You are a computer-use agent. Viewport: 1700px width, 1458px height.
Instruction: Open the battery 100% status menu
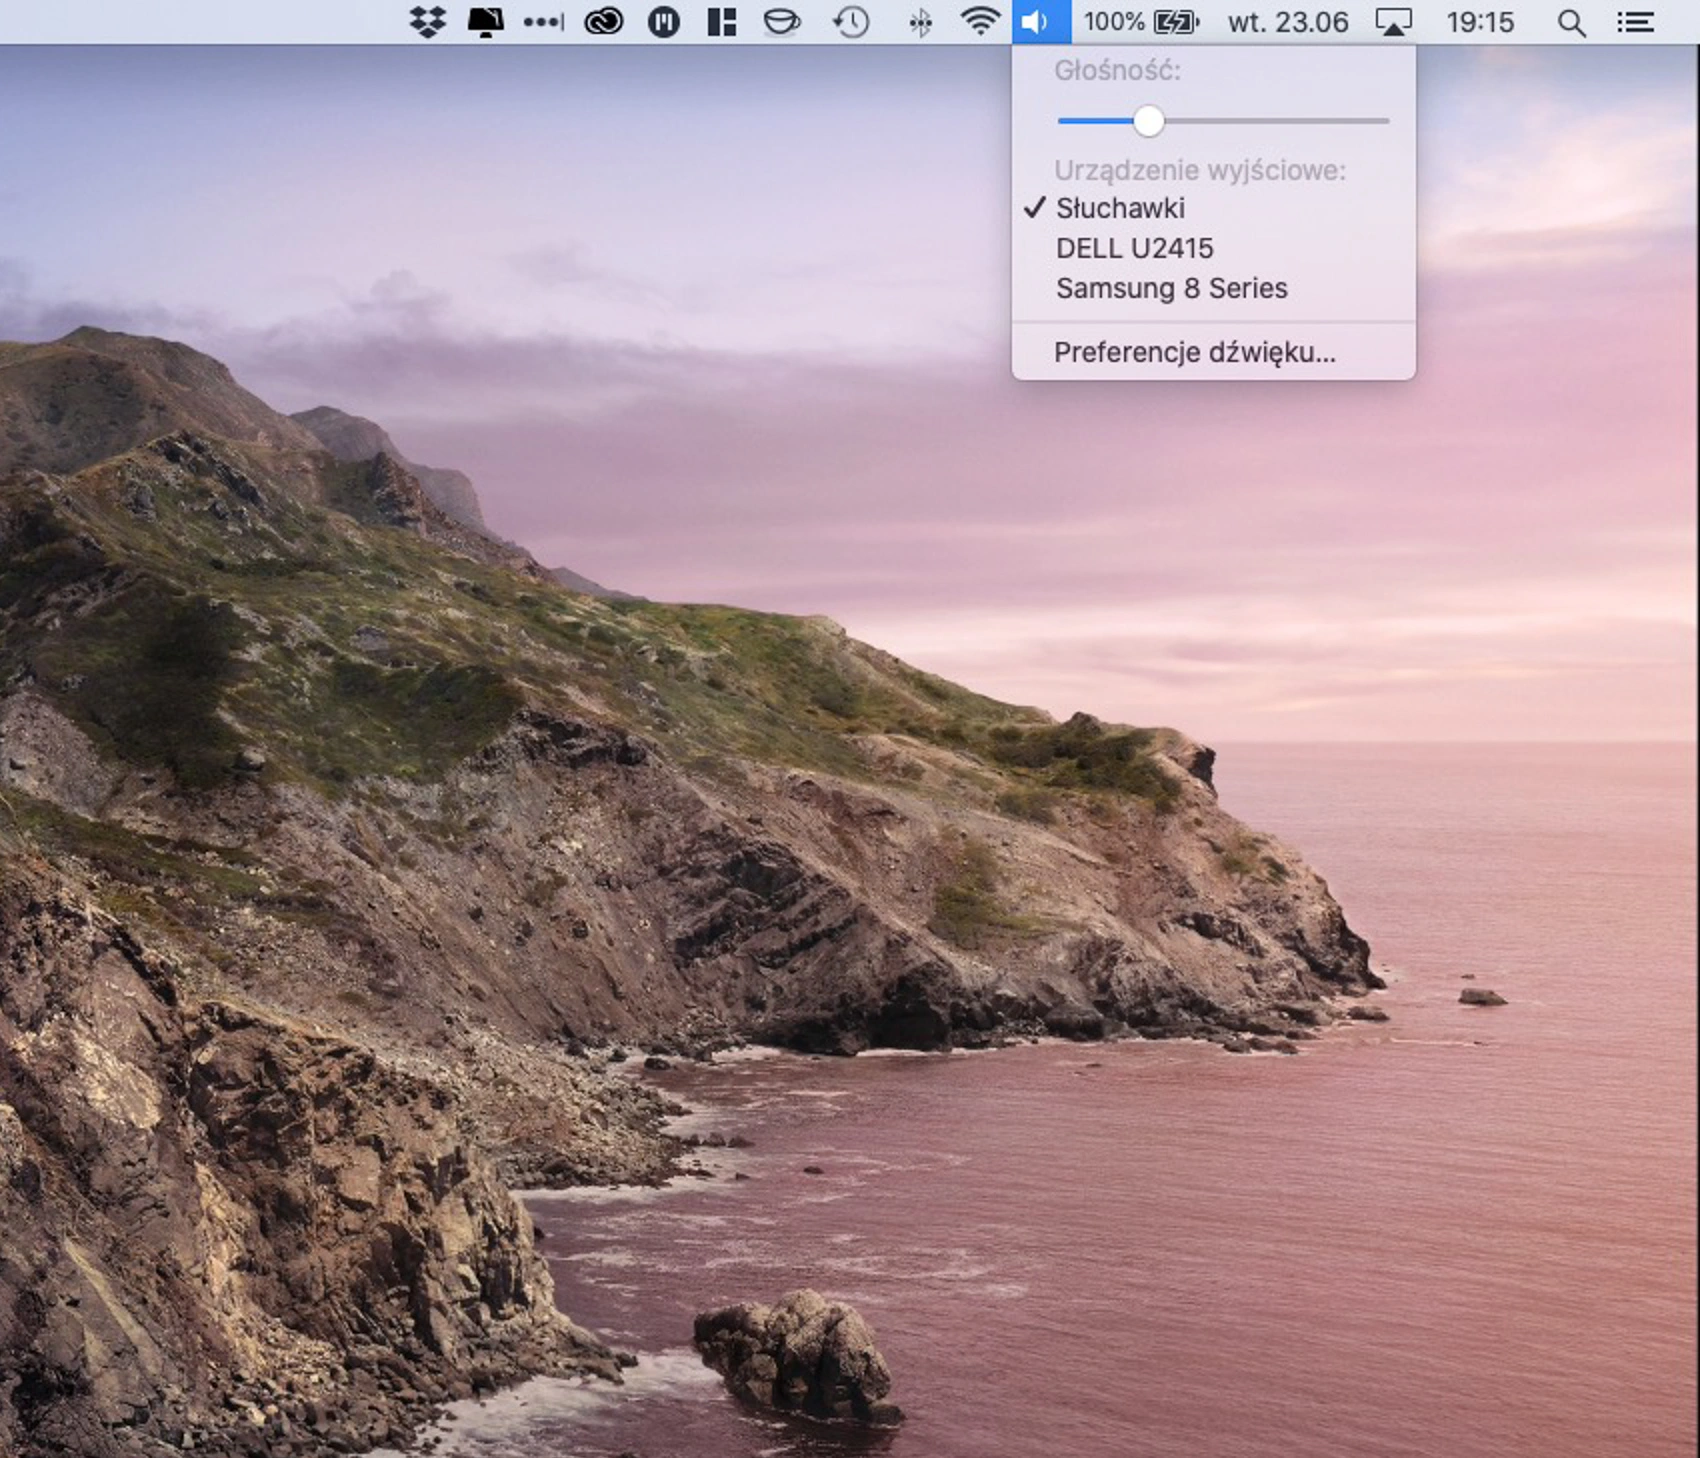[1141, 22]
